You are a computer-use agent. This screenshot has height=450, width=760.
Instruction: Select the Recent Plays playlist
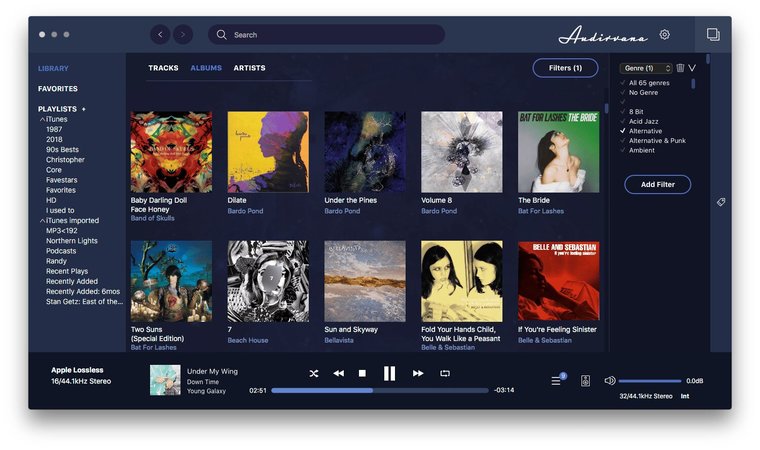tap(67, 271)
